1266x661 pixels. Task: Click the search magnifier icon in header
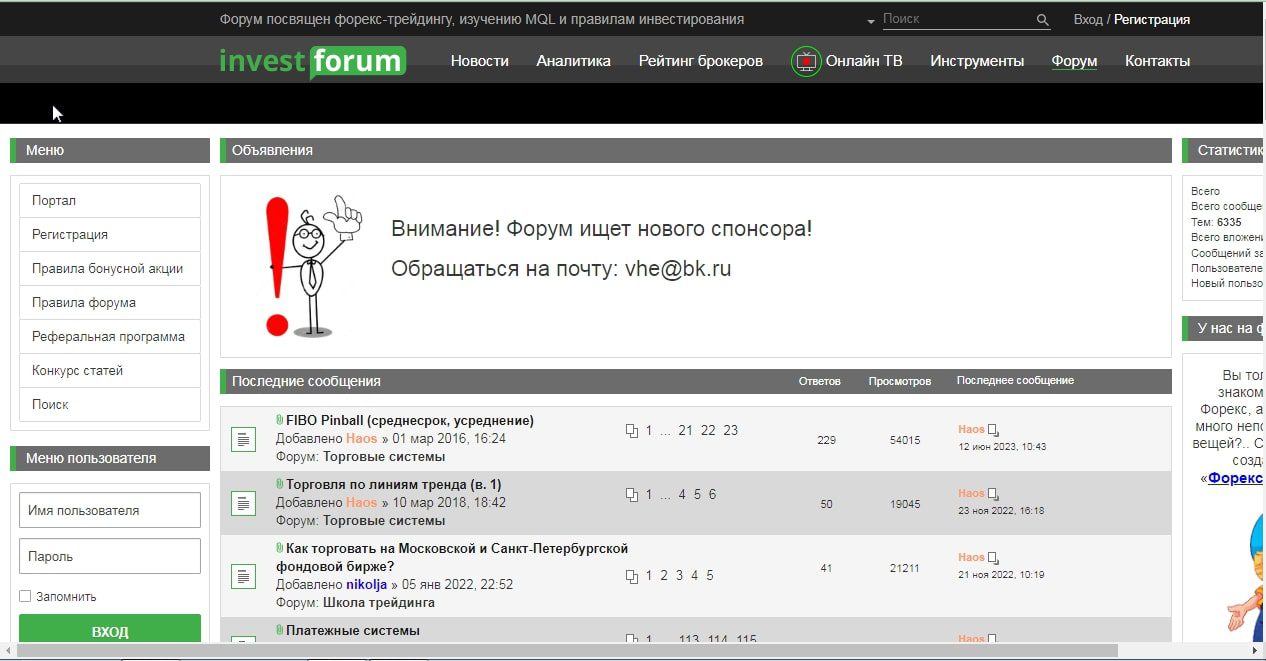[x=1043, y=20]
